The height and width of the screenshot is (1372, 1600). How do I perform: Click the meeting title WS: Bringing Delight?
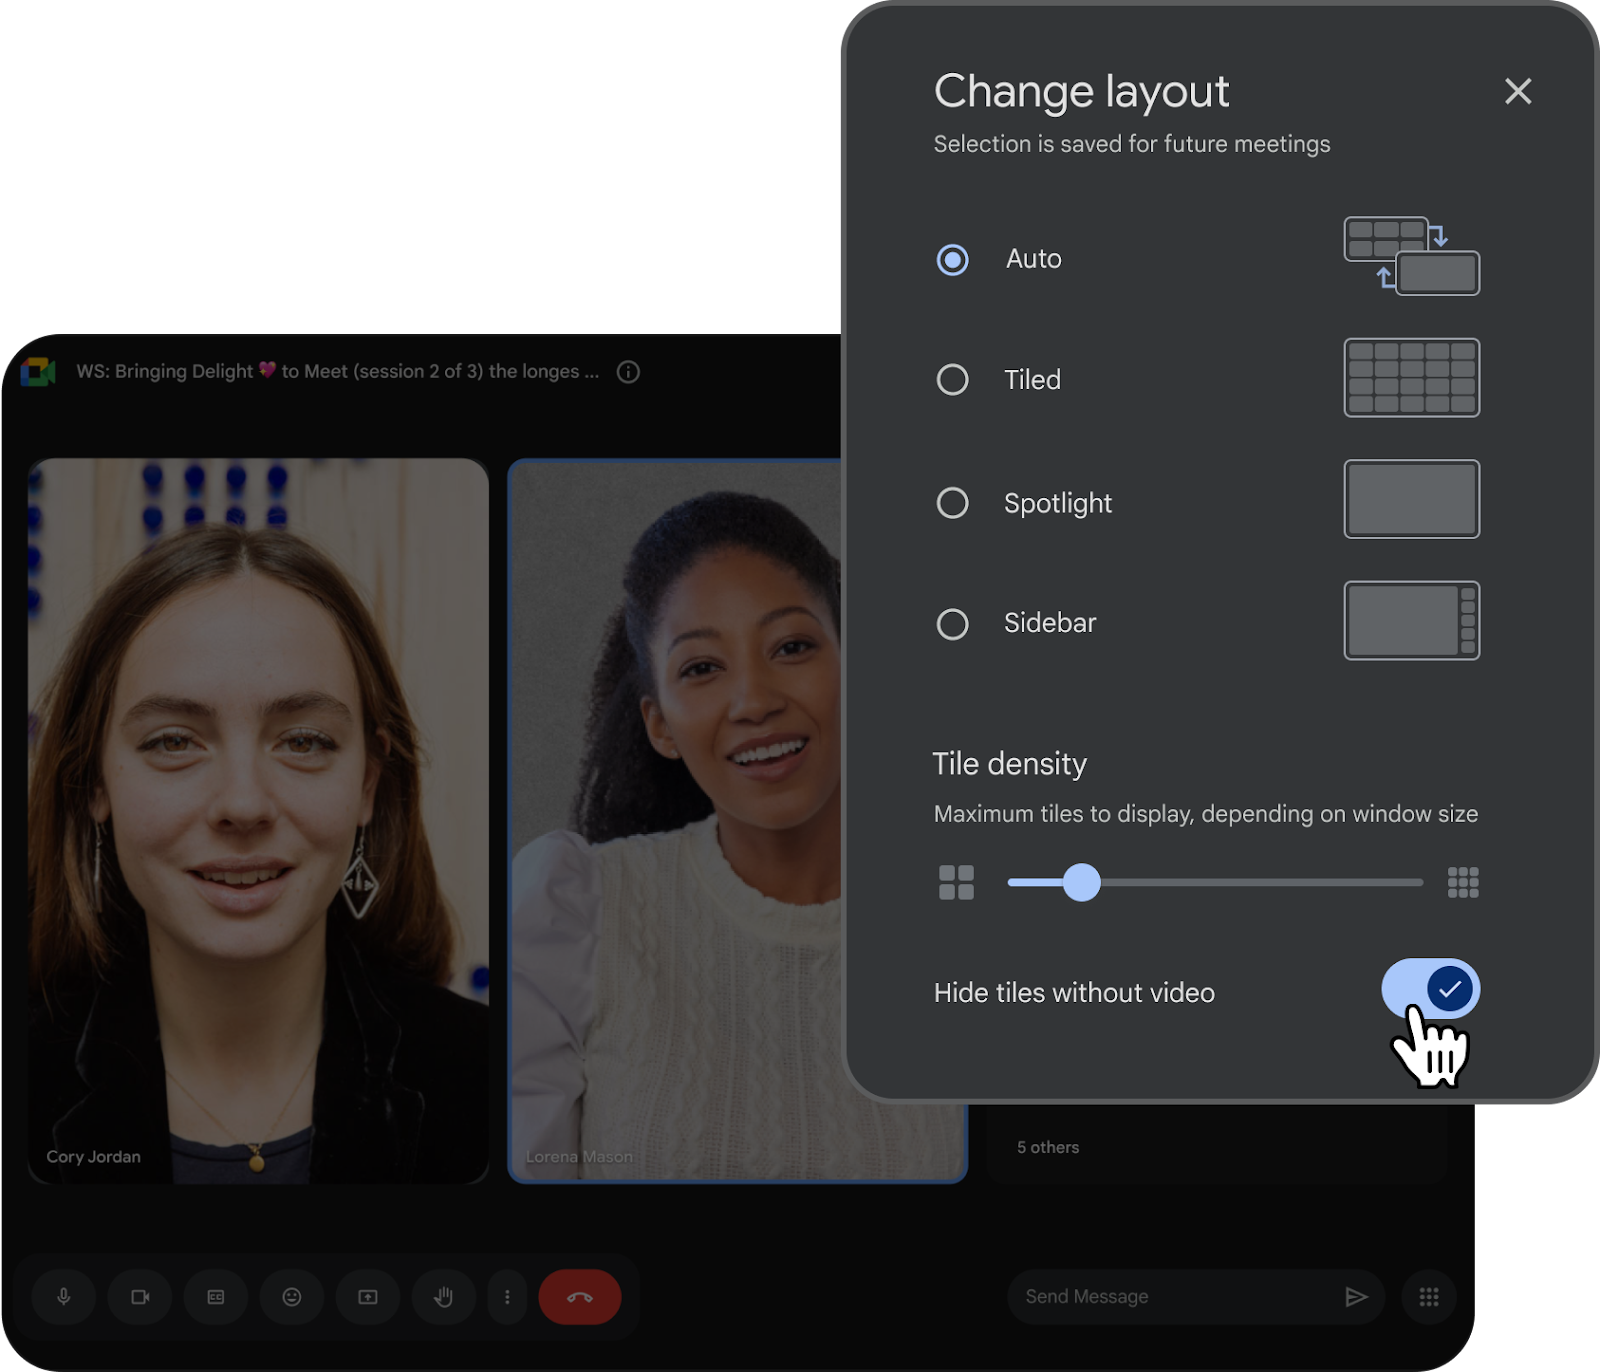(338, 371)
